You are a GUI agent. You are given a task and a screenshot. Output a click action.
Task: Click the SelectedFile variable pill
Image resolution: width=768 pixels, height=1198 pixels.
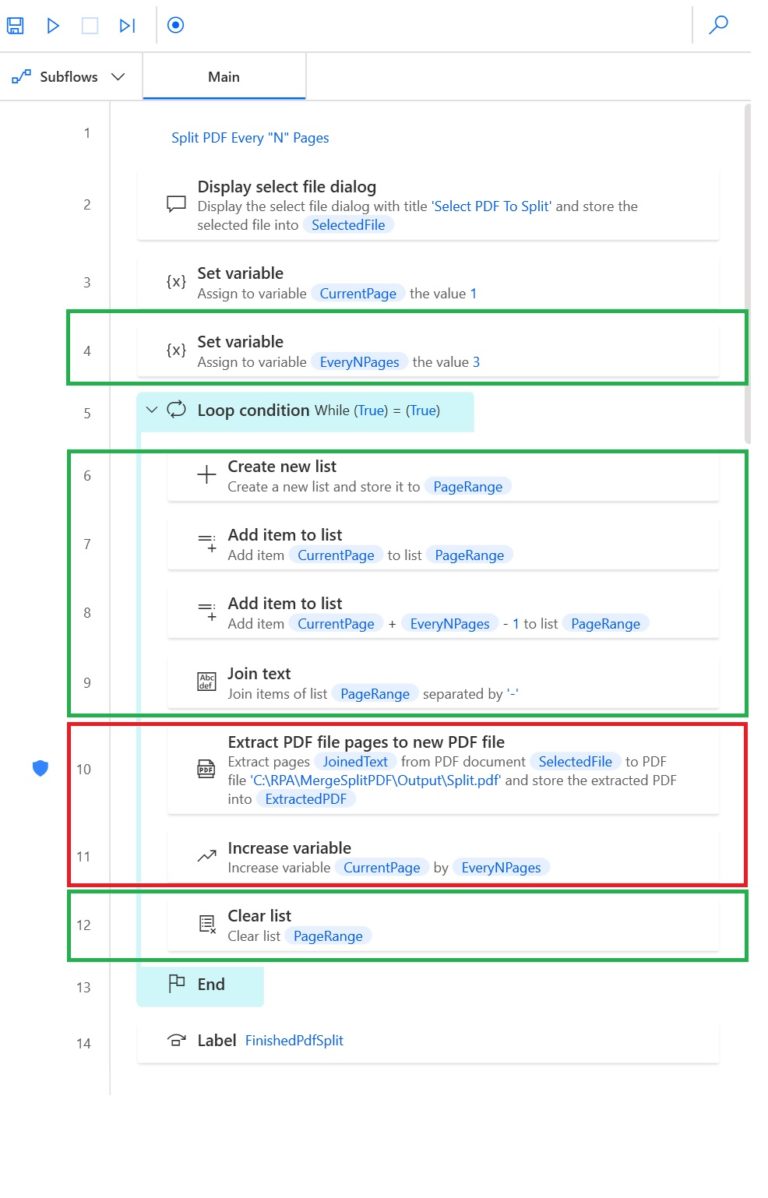tap(349, 225)
